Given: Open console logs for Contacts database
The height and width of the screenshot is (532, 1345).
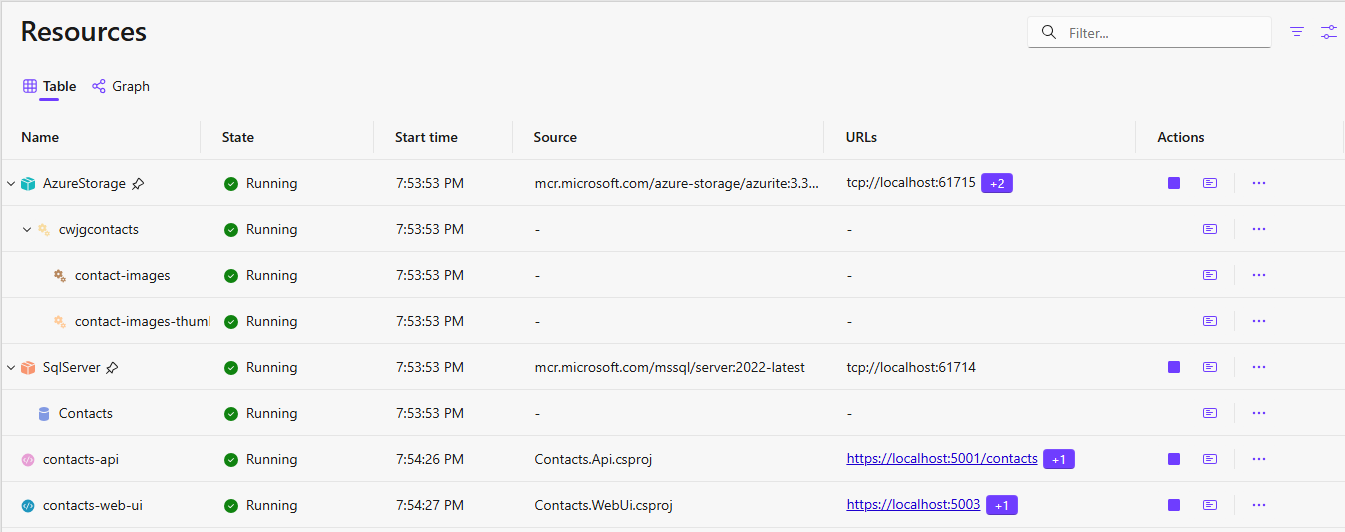Looking at the screenshot, I should pos(1210,413).
